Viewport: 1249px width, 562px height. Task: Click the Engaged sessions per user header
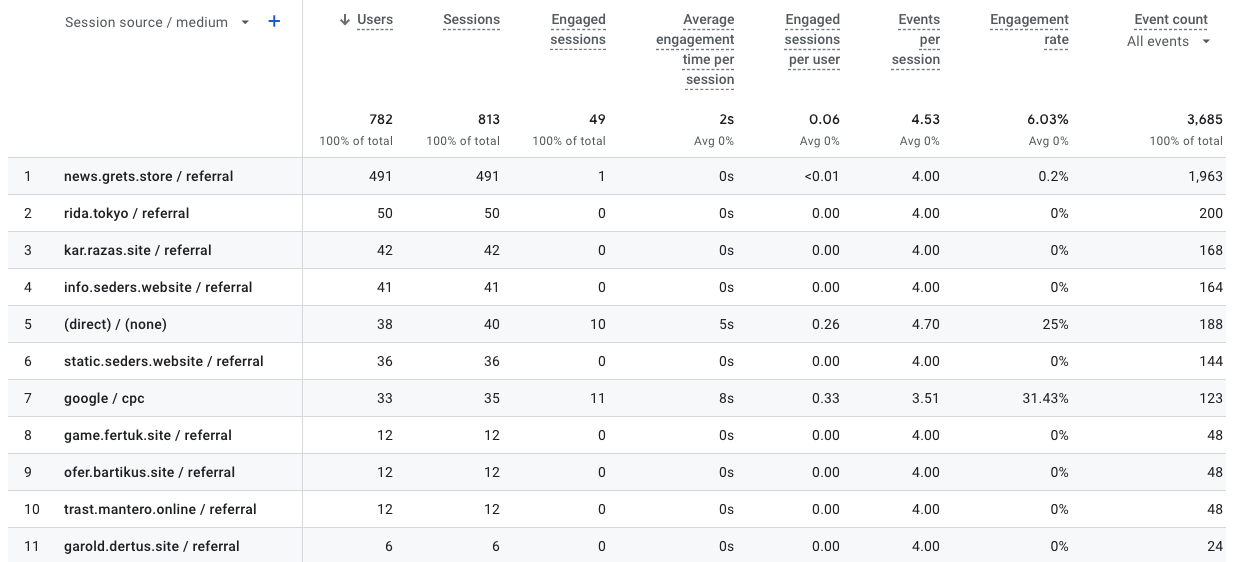point(812,39)
